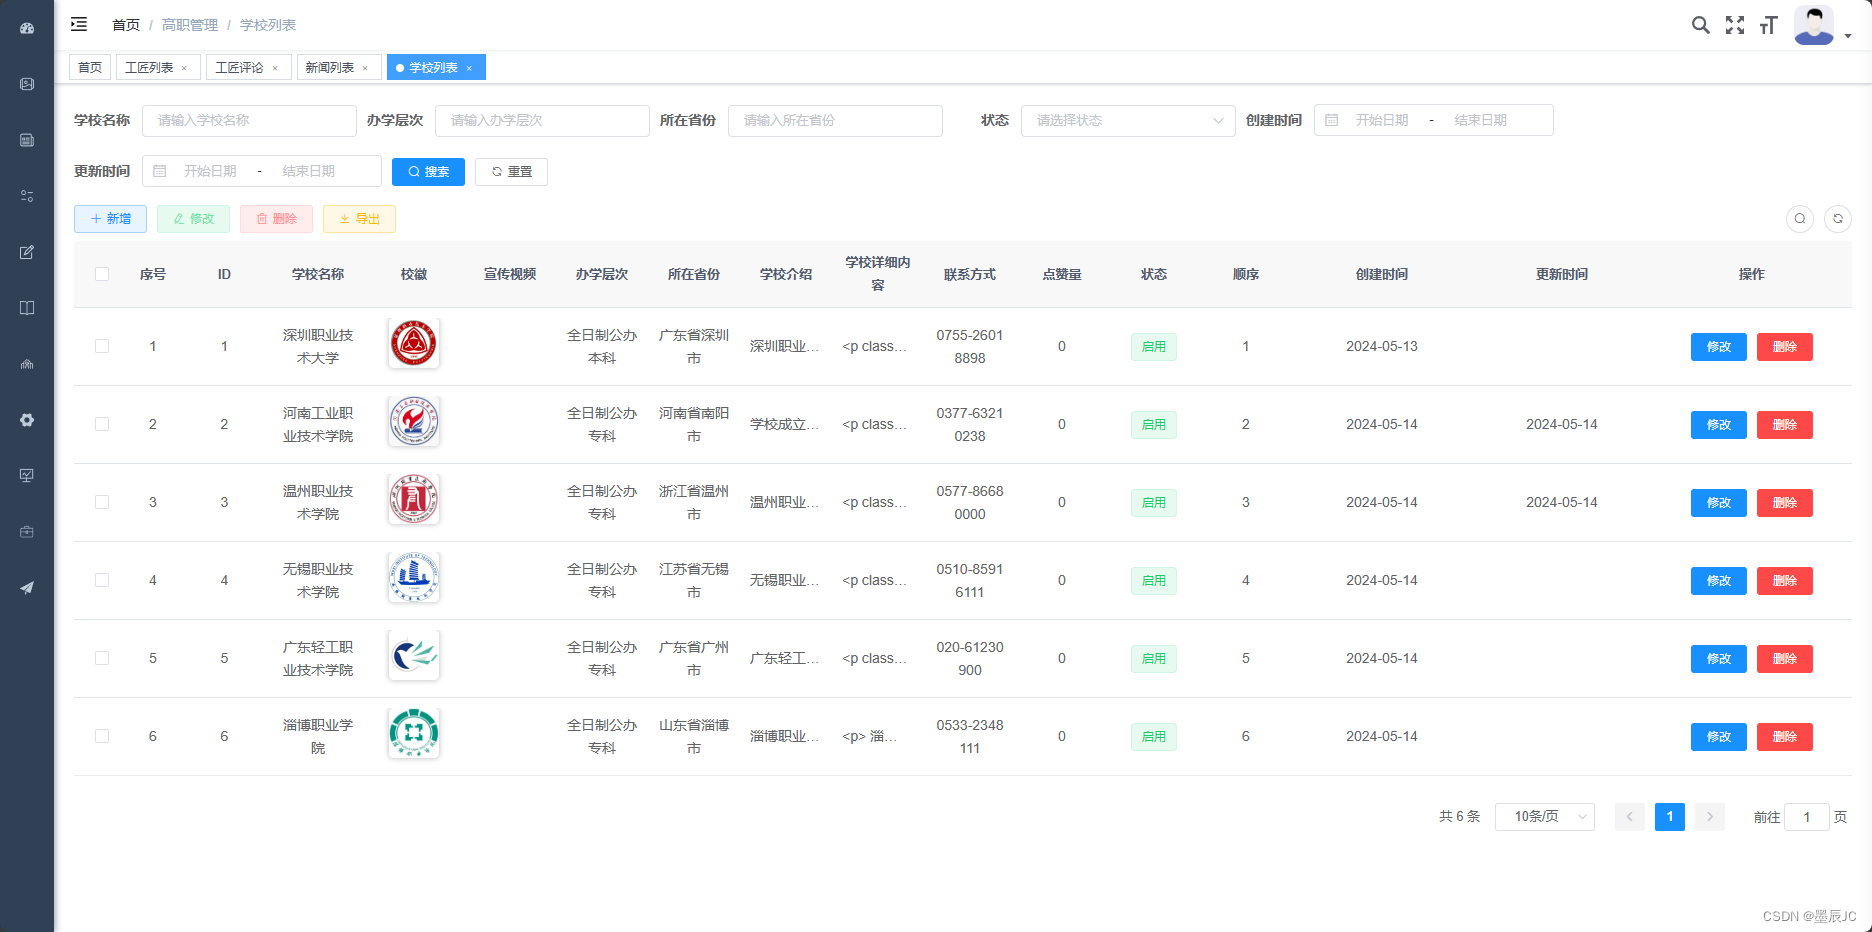Open the 状态 status dropdown
The height and width of the screenshot is (932, 1872).
[x=1128, y=120]
